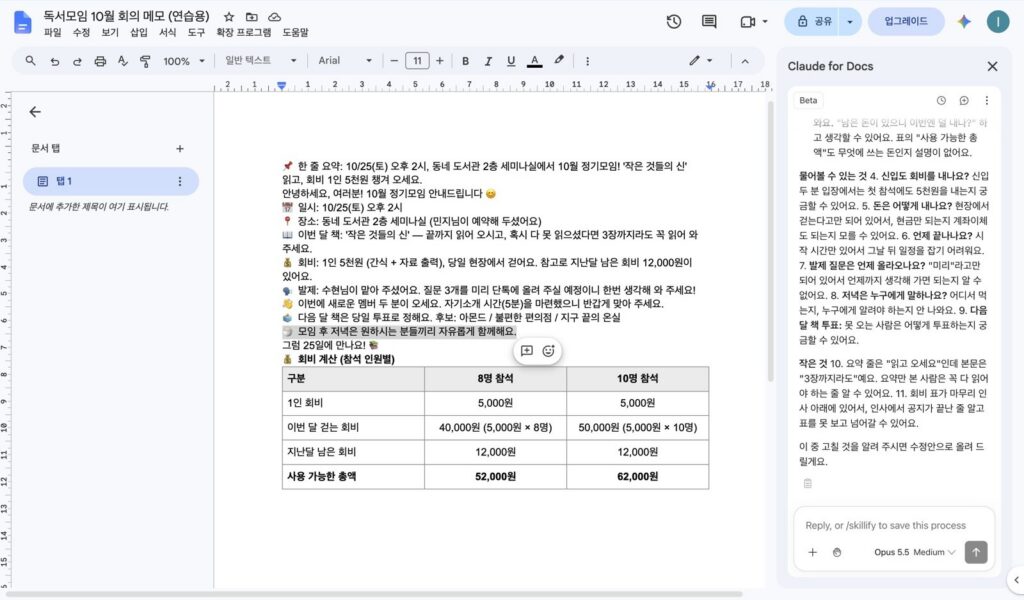Close the Claude for Docs panel
The width and height of the screenshot is (1024, 600).
992,66
